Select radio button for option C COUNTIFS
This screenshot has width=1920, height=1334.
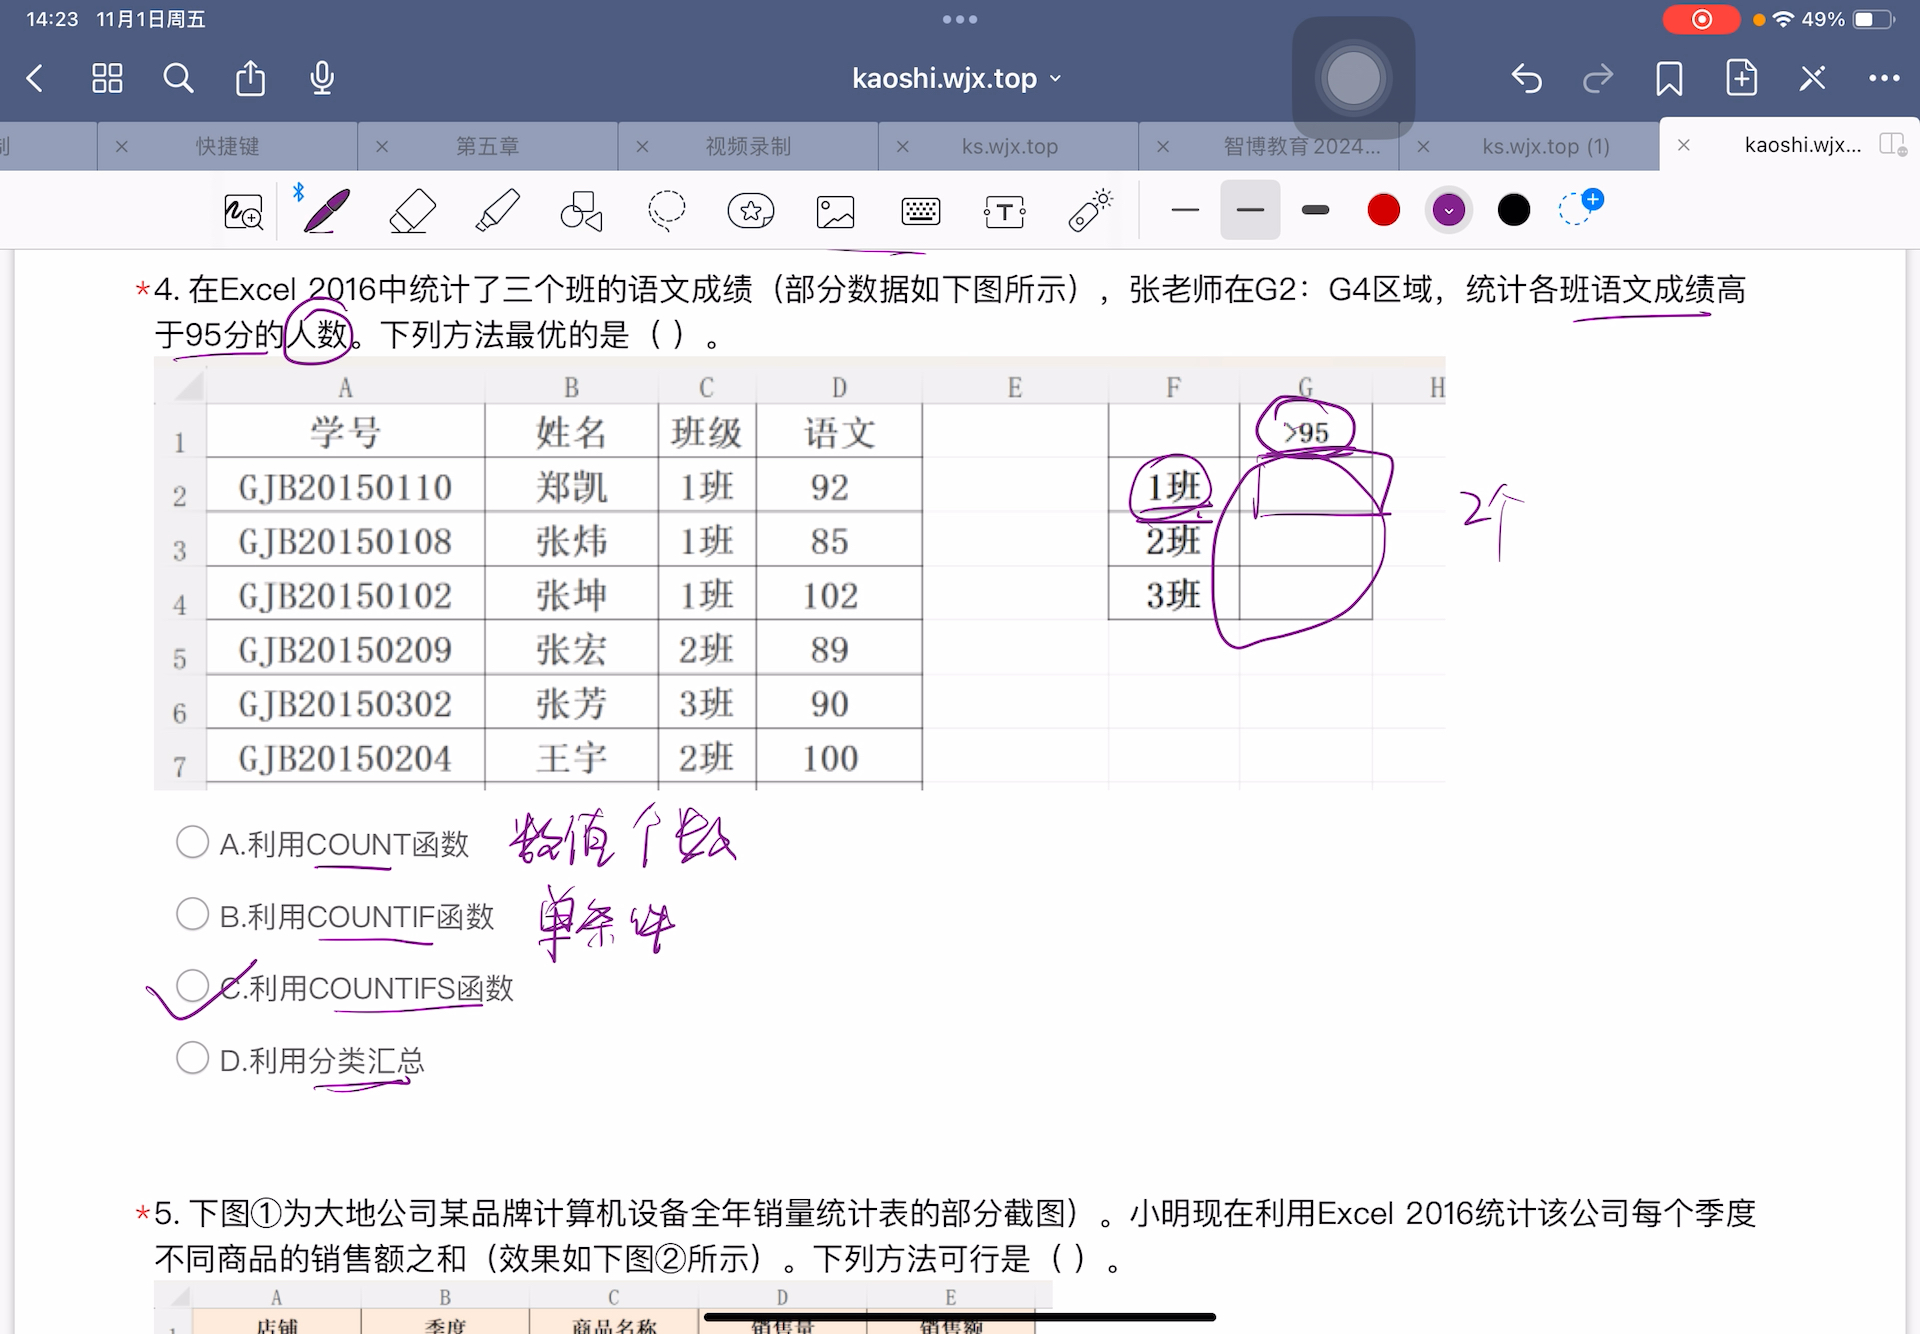193,987
